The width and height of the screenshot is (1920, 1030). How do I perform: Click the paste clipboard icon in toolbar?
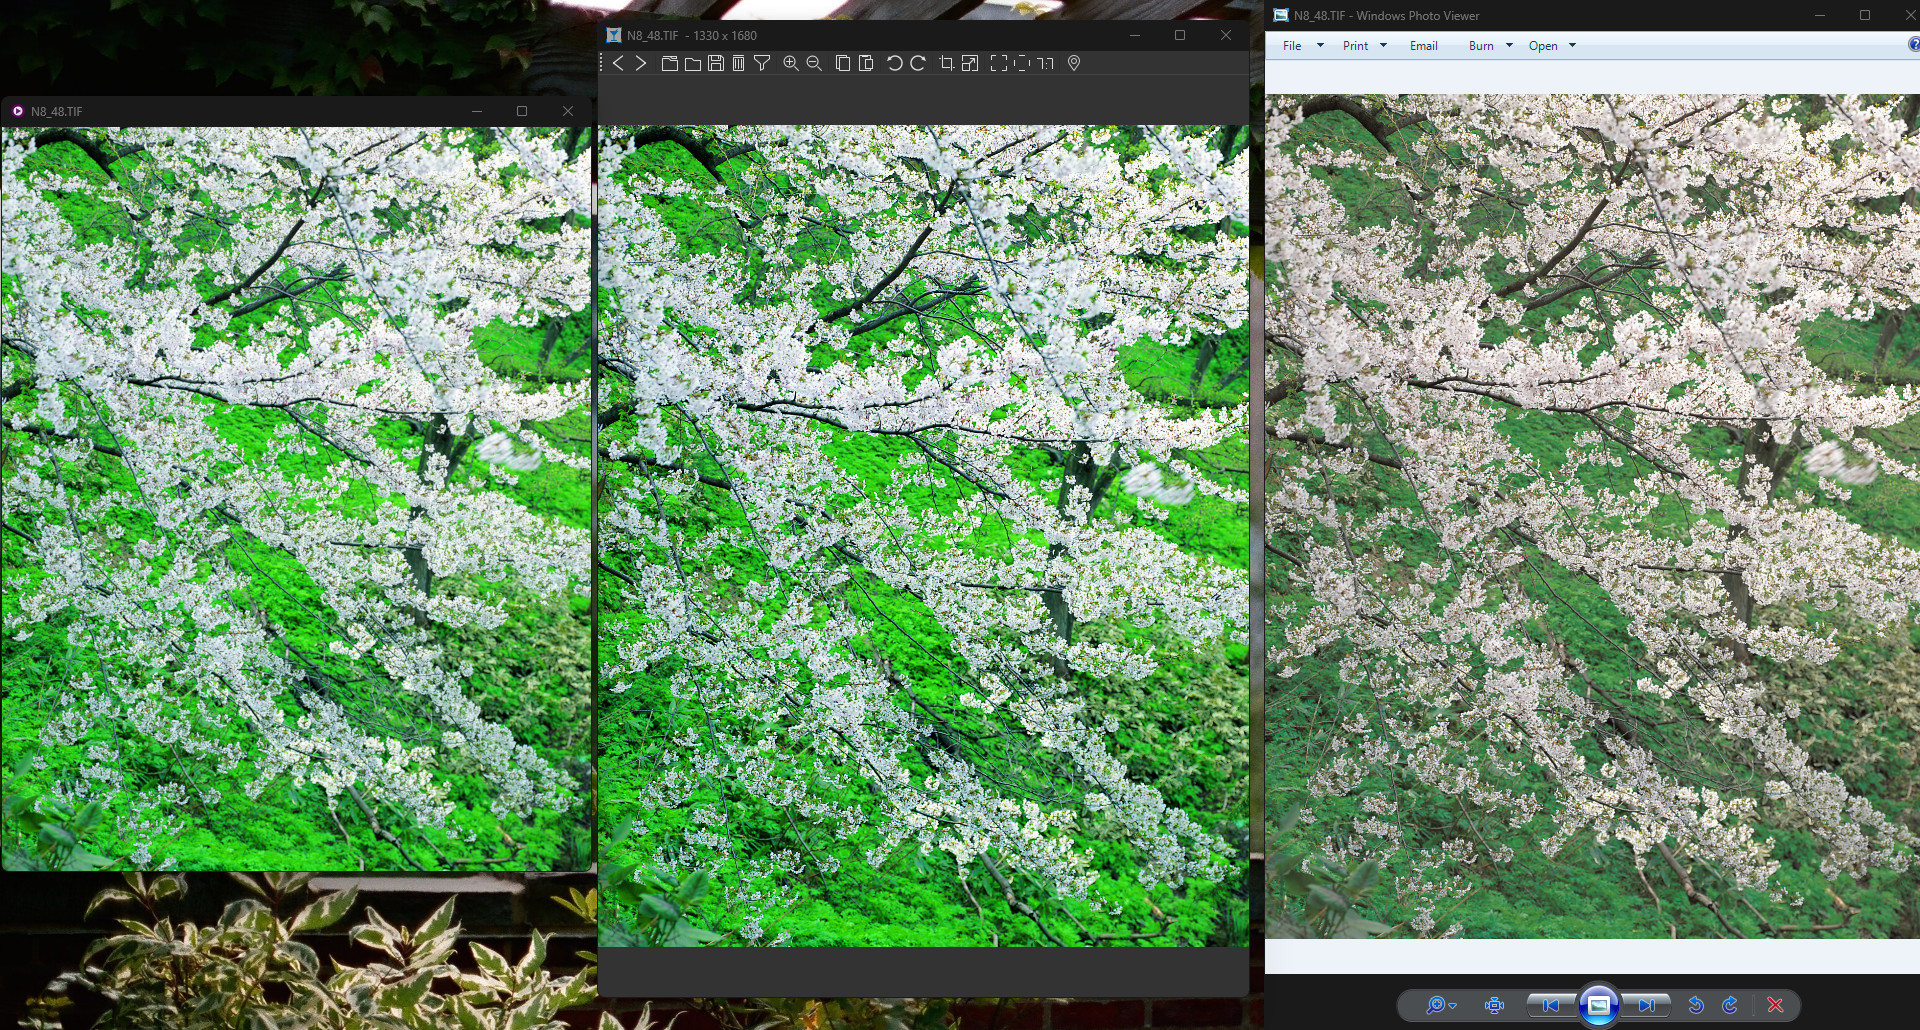click(866, 63)
